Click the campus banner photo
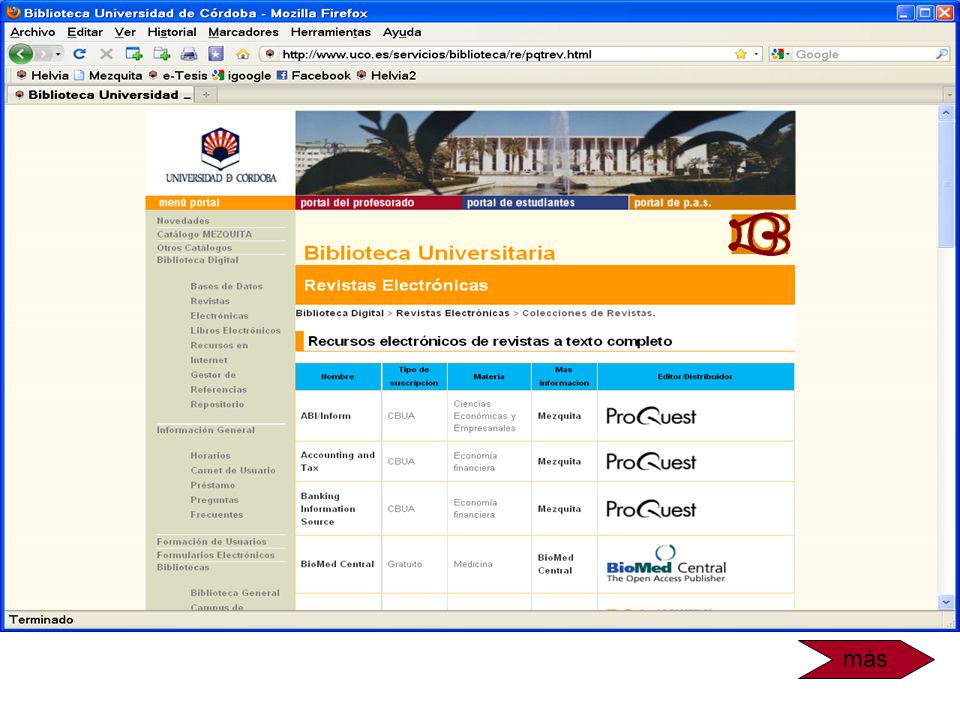The image size is (960, 720). click(546, 153)
